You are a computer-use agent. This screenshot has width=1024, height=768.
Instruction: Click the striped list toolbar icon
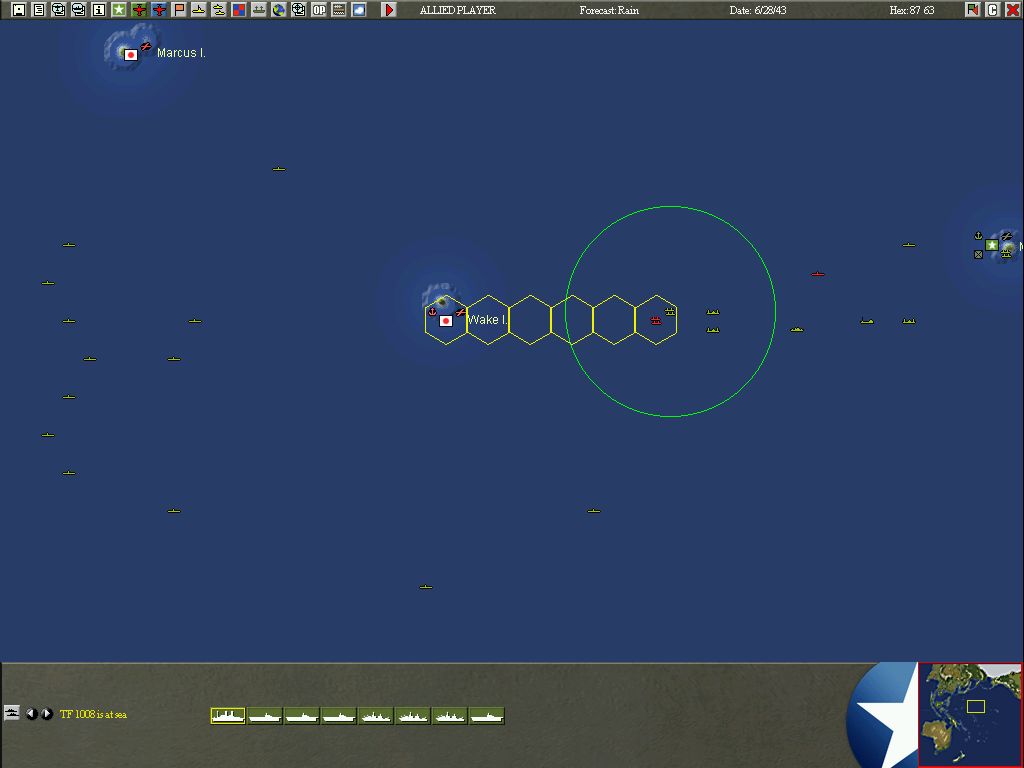339,10
